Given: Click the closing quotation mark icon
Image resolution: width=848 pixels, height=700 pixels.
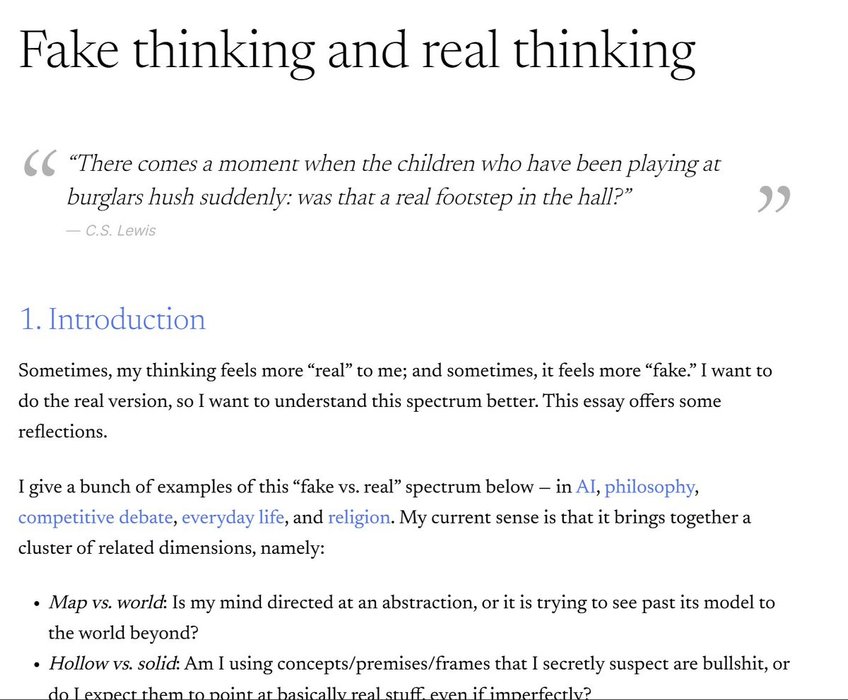Looking at the screenshot, I should 773,199.
